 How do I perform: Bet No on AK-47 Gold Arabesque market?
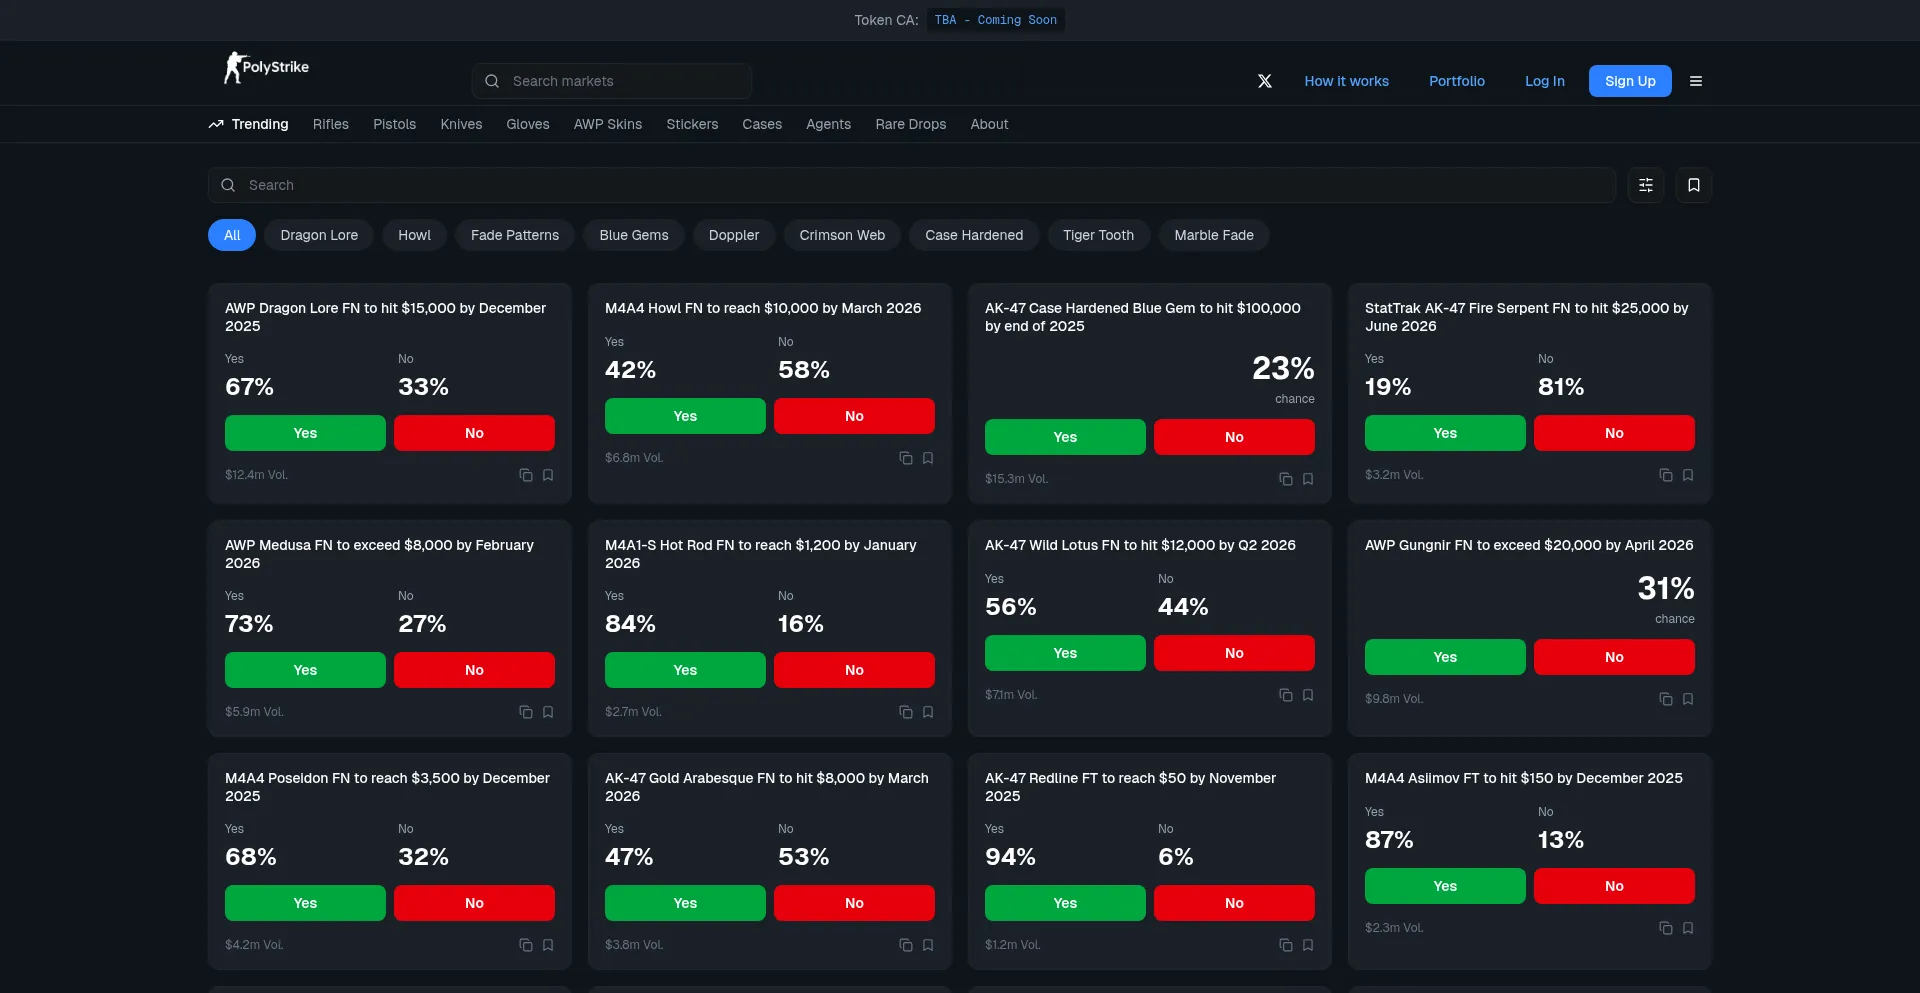854,903
